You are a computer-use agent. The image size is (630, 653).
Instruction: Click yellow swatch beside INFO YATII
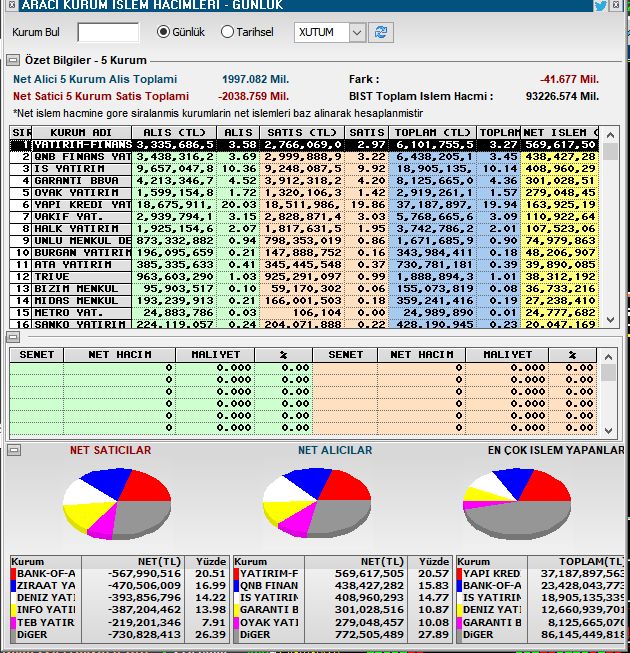pos(13,610)
